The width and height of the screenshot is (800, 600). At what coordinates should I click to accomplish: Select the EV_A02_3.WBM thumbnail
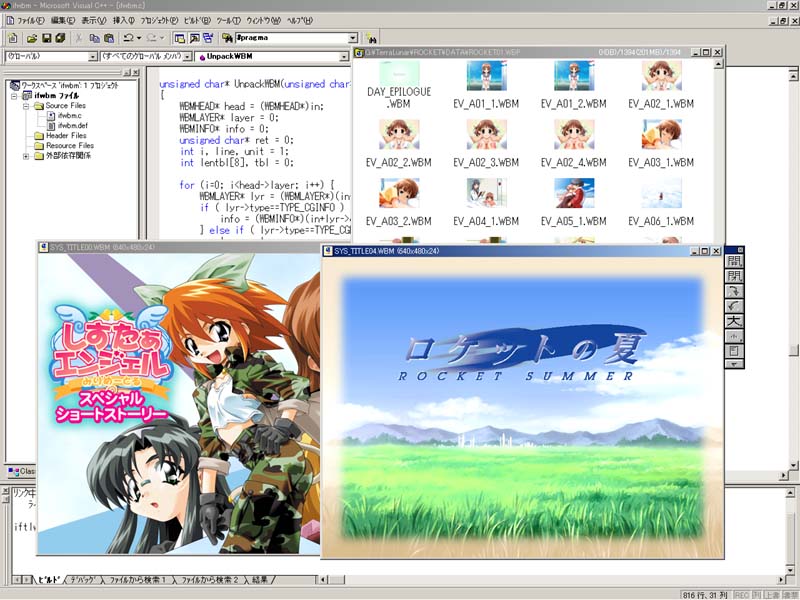(486, 143)
